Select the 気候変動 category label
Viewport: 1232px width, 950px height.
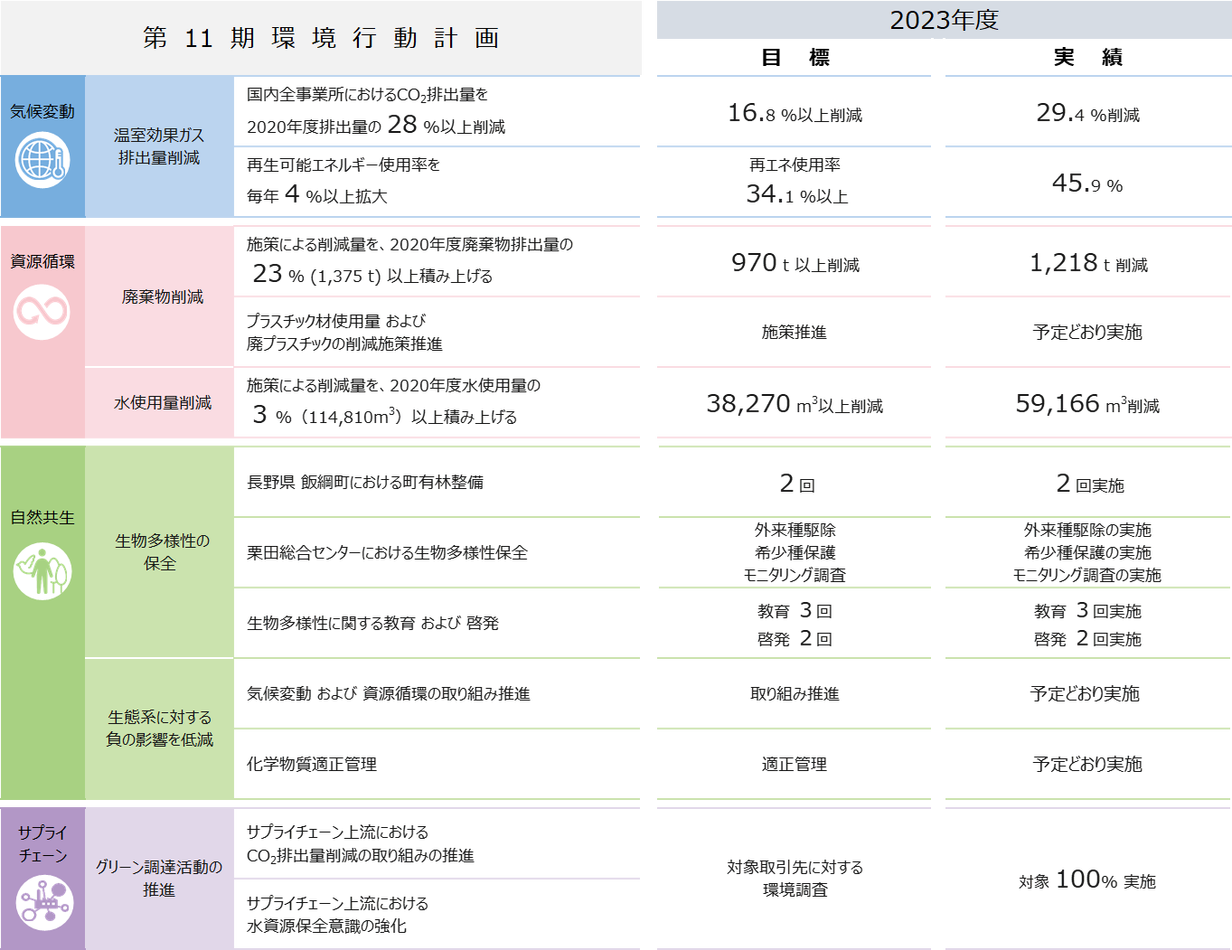(x=42, y=111)
